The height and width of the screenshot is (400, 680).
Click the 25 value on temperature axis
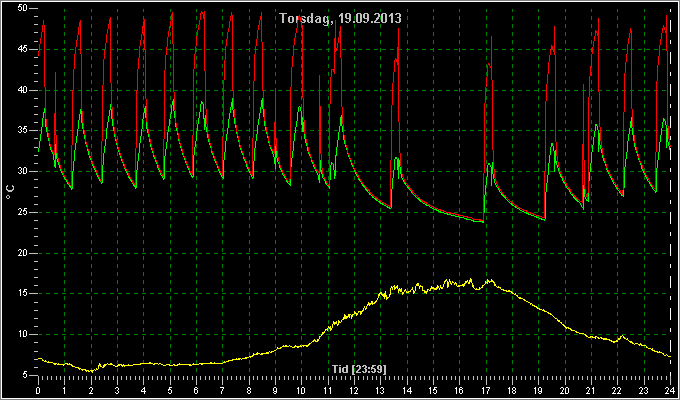coord(23,212)
